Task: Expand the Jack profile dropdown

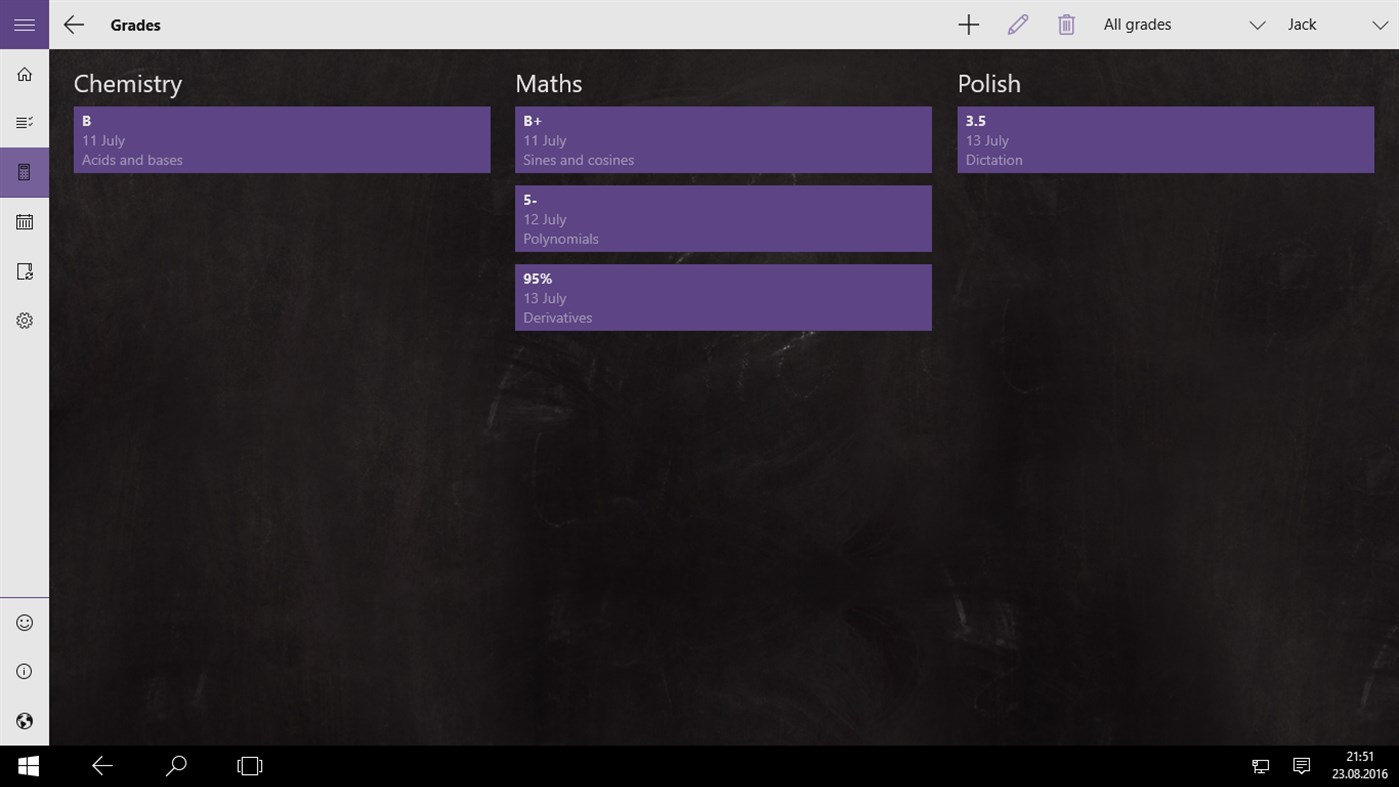Action: [x=1302, y=24]
